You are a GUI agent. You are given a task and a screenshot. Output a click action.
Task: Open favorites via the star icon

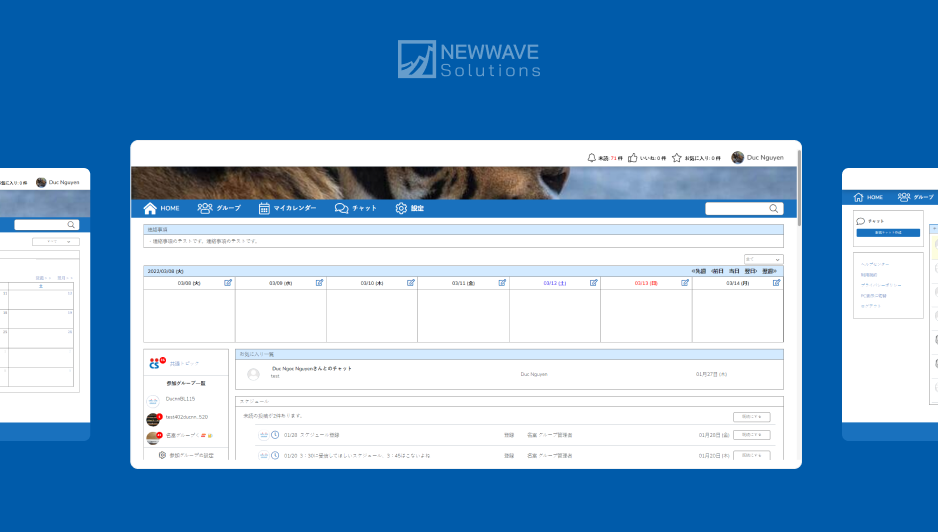tap(677, 158)
